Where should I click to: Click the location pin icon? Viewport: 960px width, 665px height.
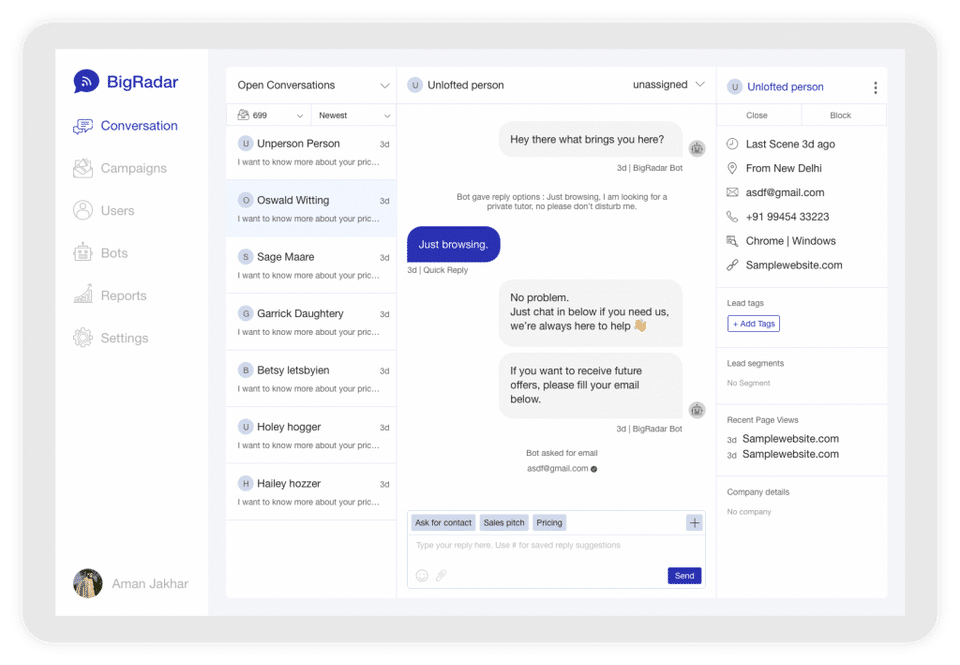click(732, 168)
